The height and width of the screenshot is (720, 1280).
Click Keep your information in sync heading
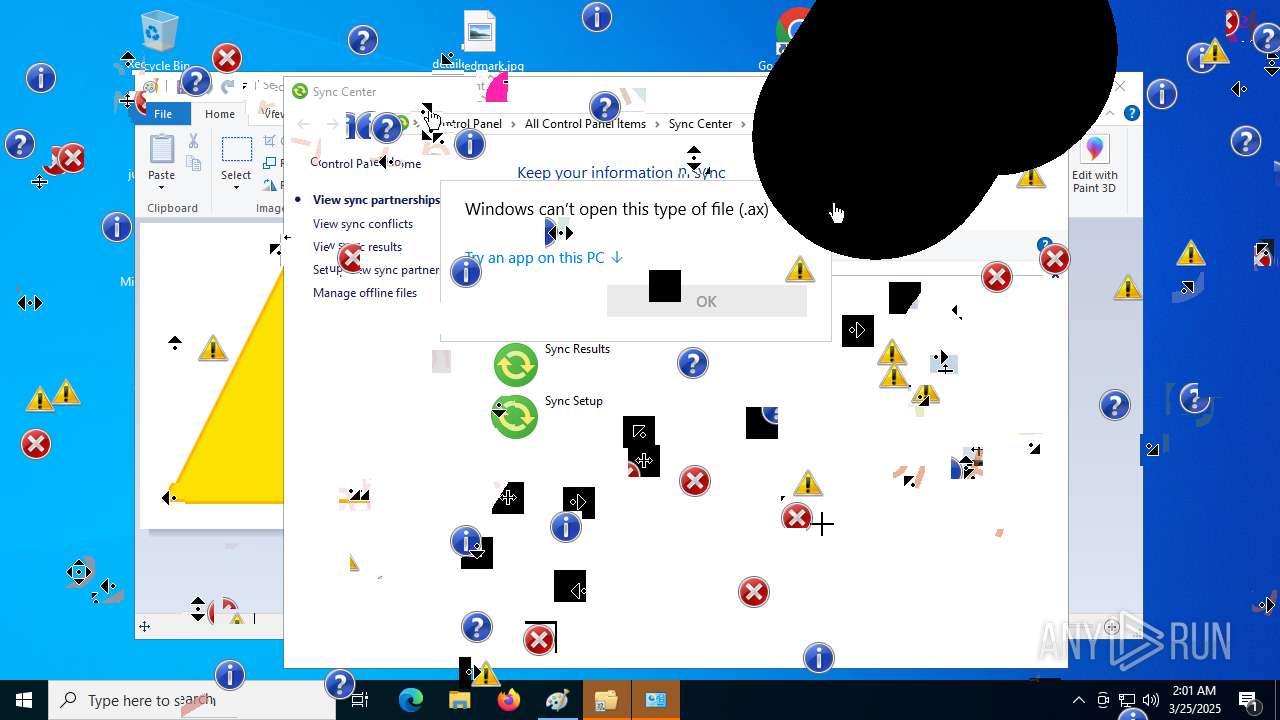coord(621,173)
